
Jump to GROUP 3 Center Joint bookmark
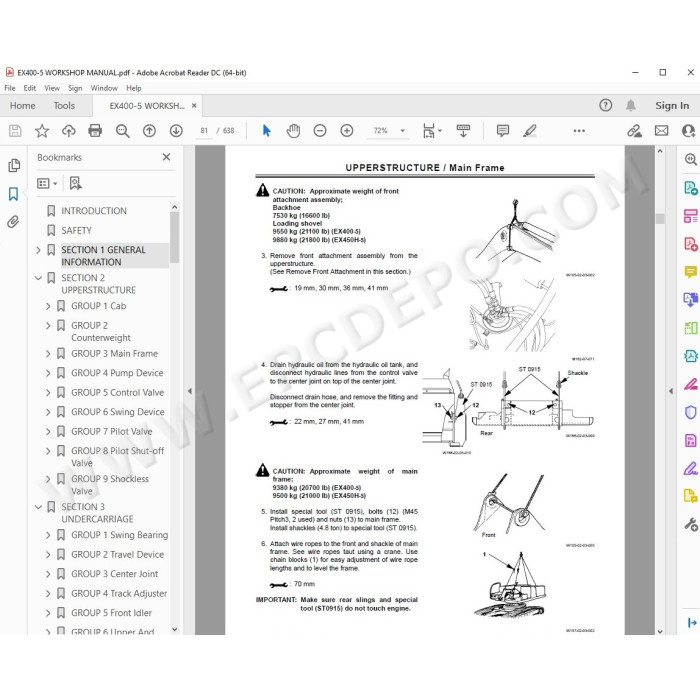[114, 574]
